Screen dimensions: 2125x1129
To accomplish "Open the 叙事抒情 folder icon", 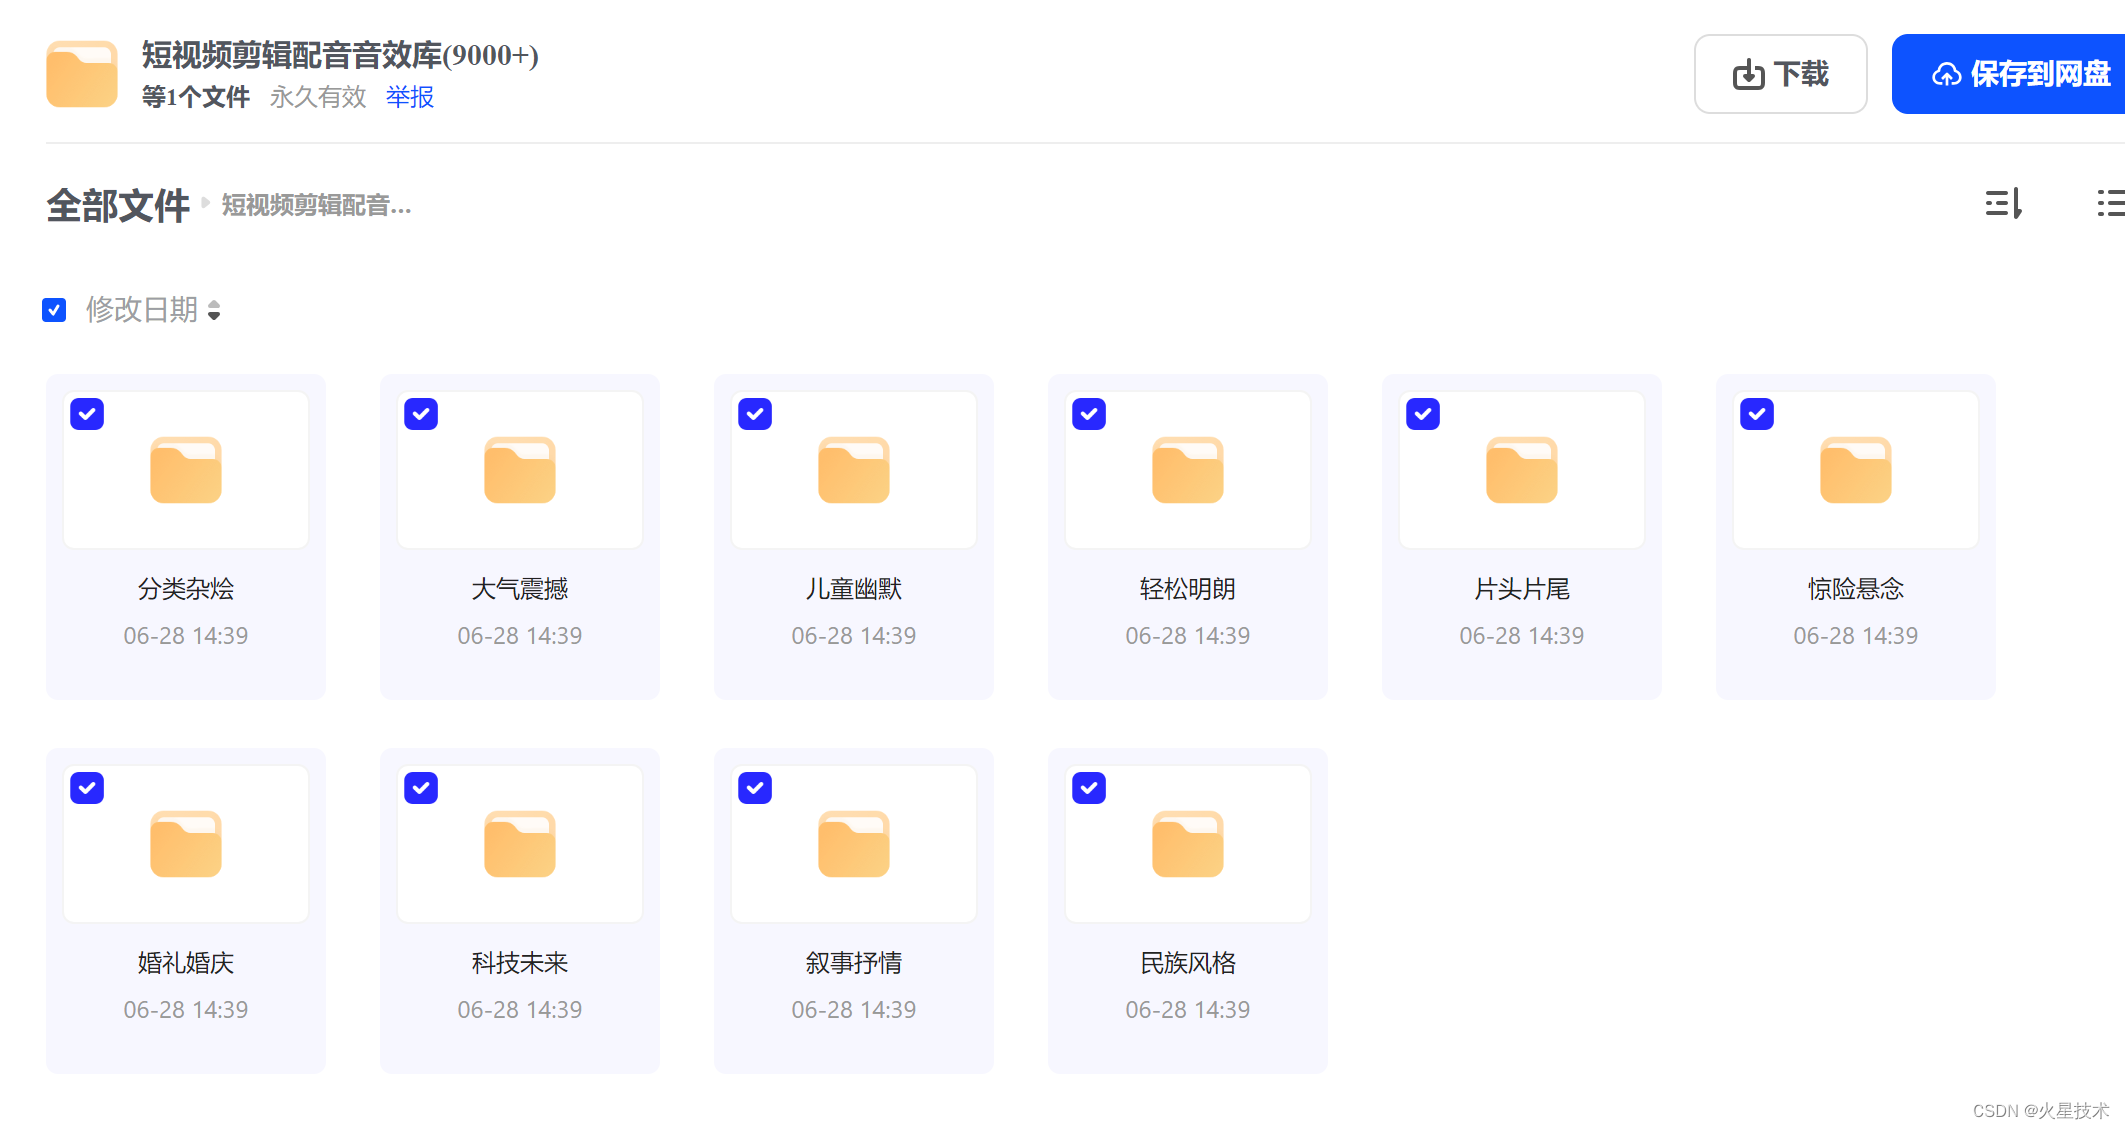I will [x=854, y=843].
